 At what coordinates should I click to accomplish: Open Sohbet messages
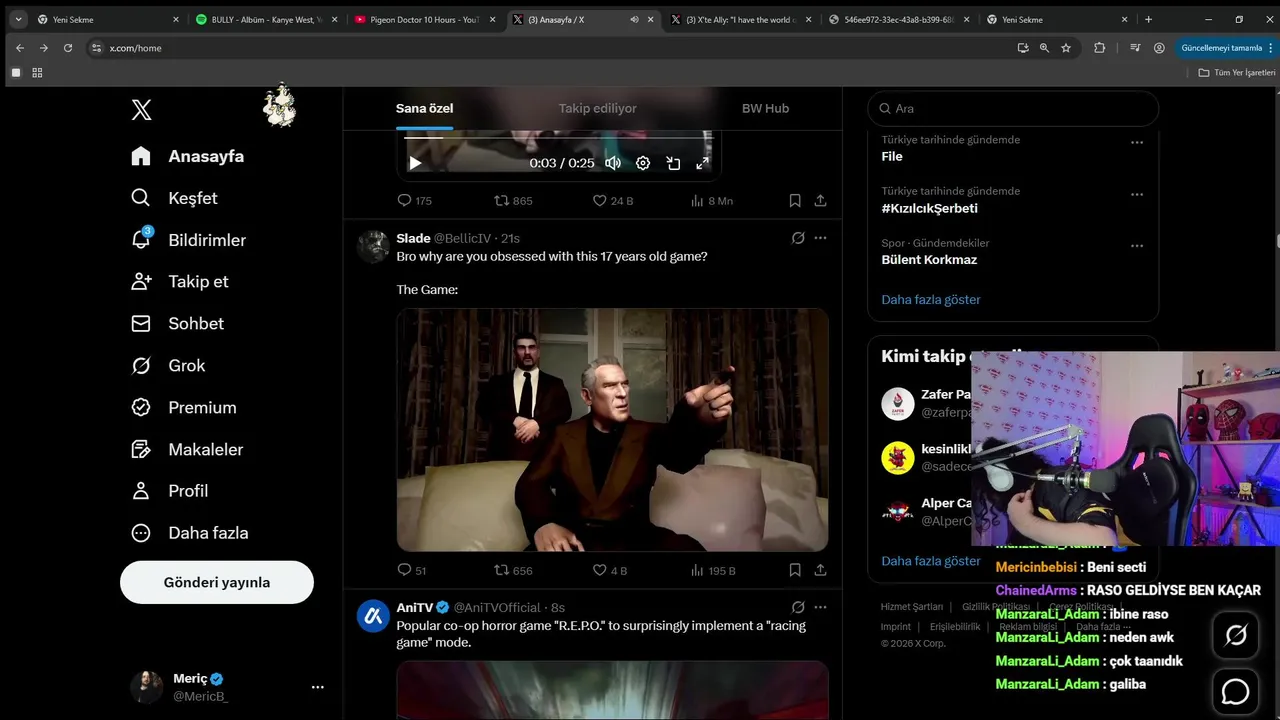coord(177,324)
